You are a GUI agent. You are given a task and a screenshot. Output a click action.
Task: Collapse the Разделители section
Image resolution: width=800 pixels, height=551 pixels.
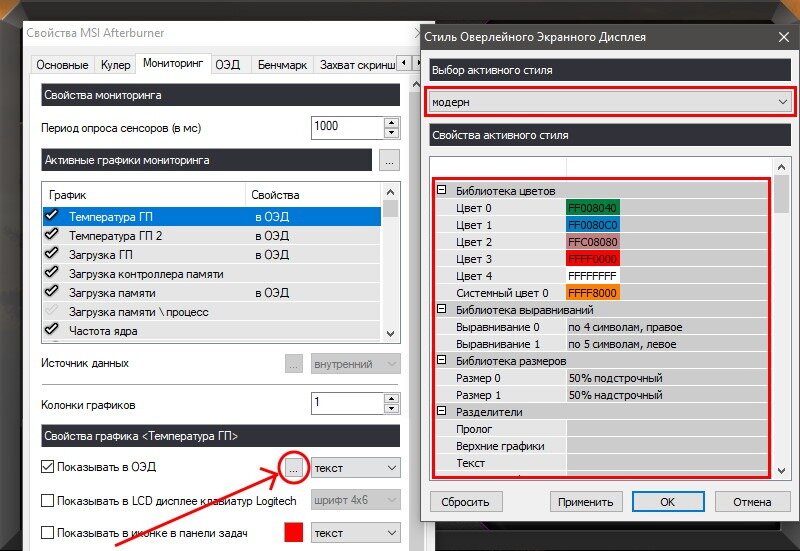point(442,411)
